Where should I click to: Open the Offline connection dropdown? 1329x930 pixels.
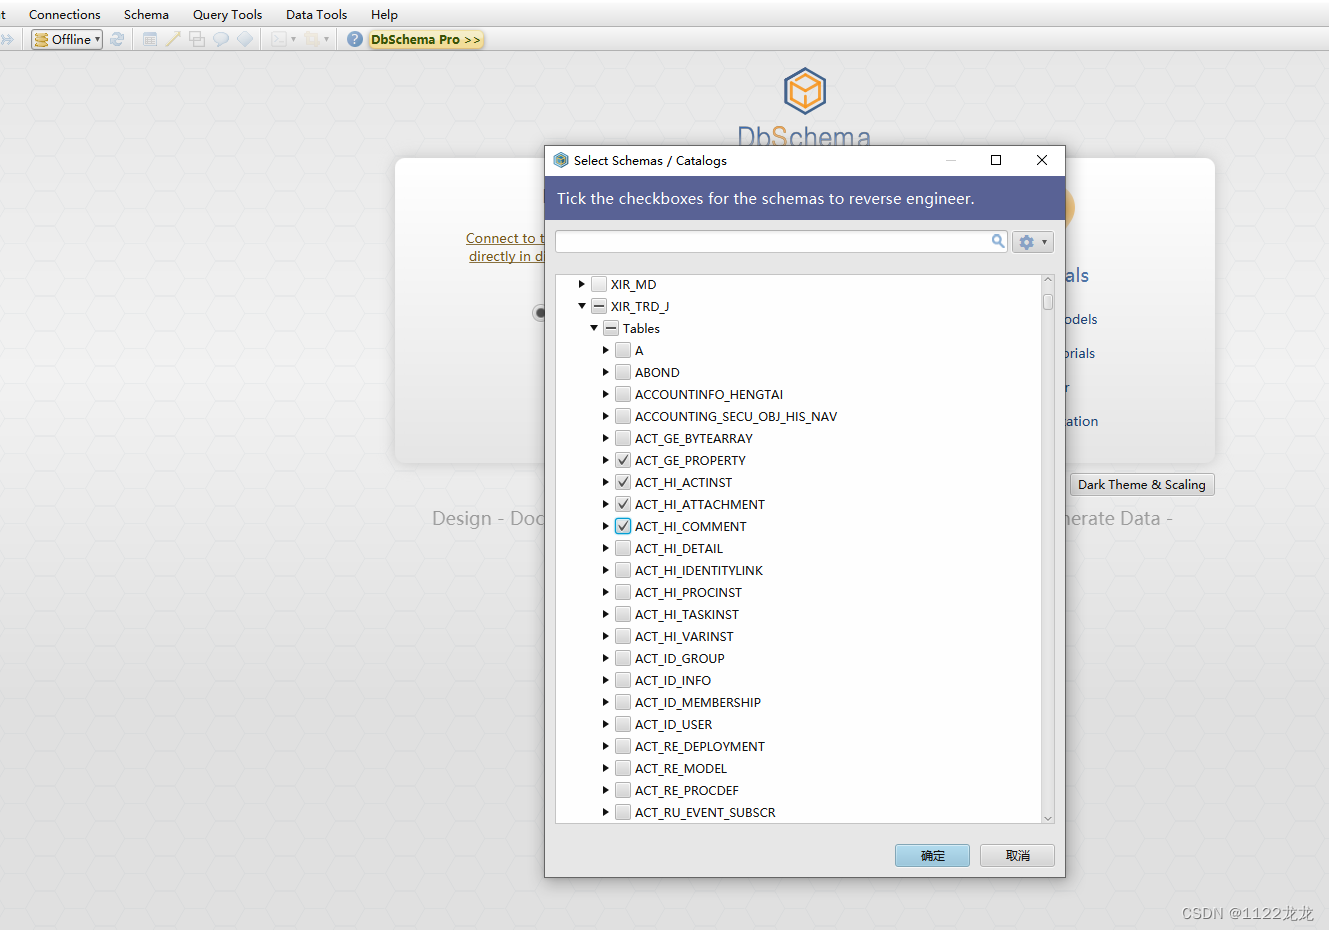(x=67, y=39)
